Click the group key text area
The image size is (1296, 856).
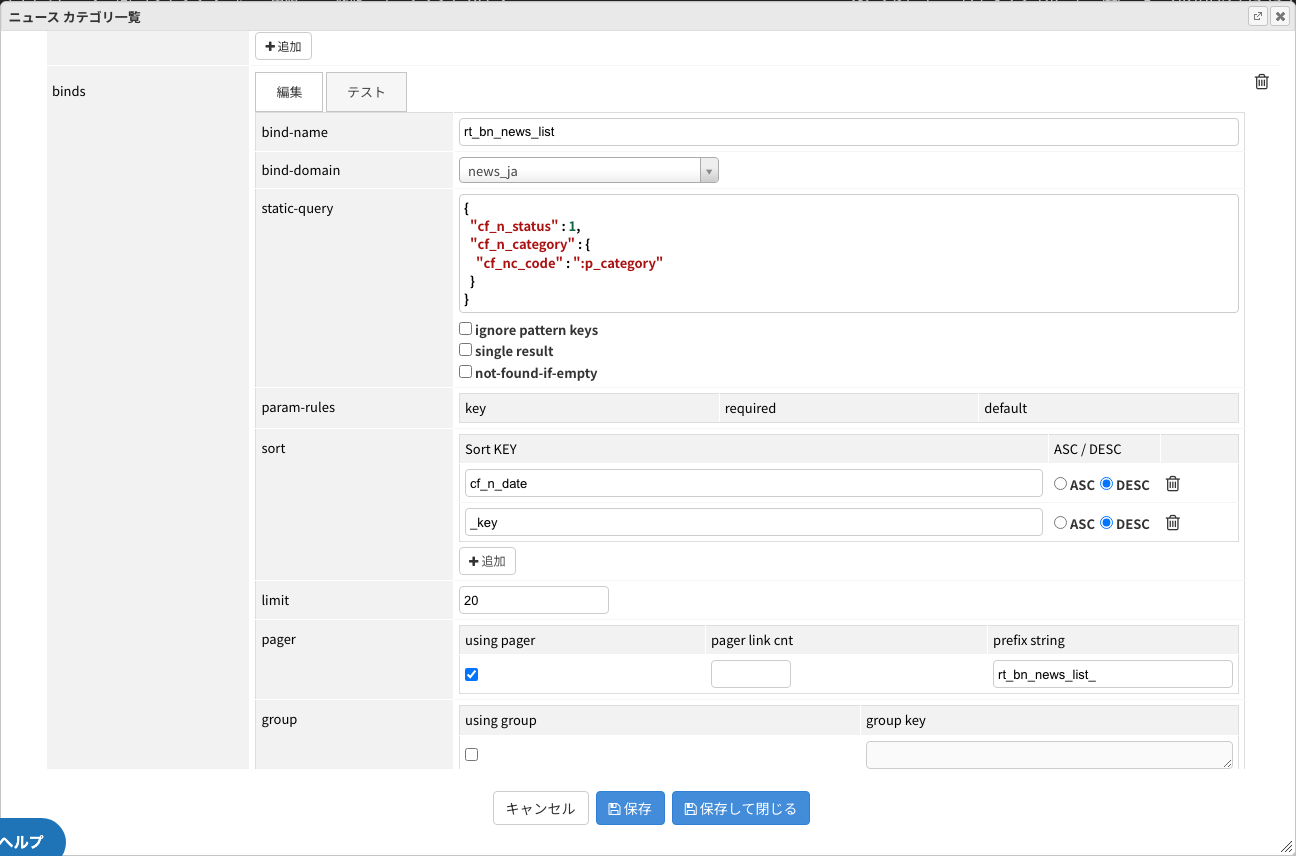(x=1049, y=755)
